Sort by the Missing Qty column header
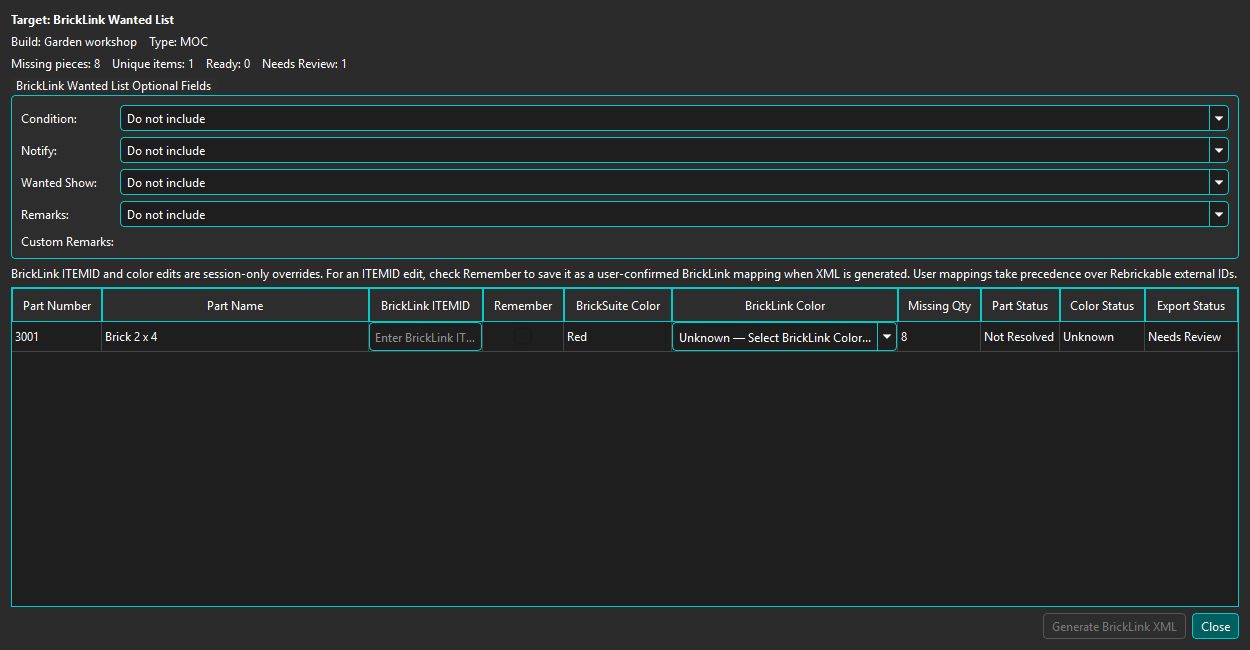The width and height of the screenshot is (1250, 650). click(939, 306)
